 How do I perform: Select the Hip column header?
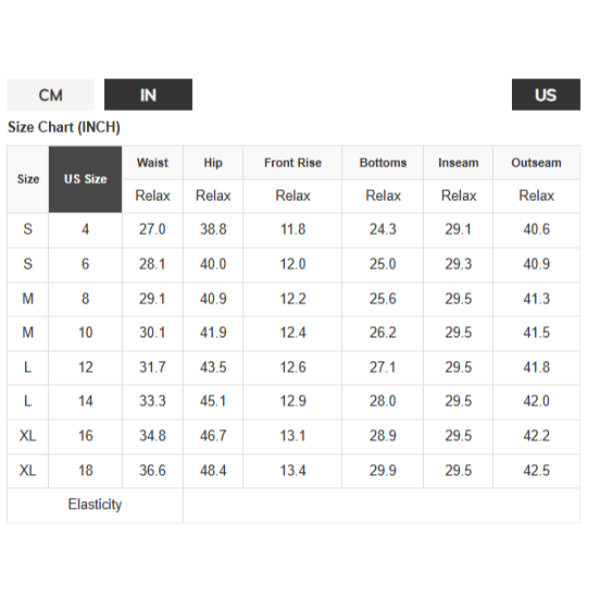[x=213, y=163]
